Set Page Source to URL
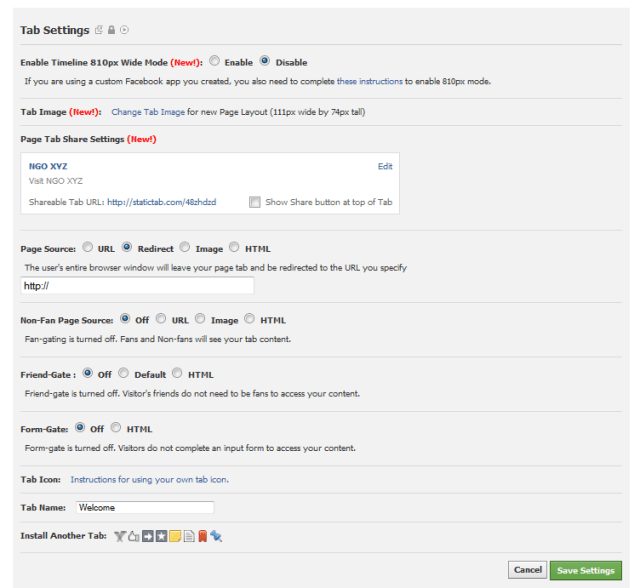Viewport: 640px width, 588px height. 87,247
